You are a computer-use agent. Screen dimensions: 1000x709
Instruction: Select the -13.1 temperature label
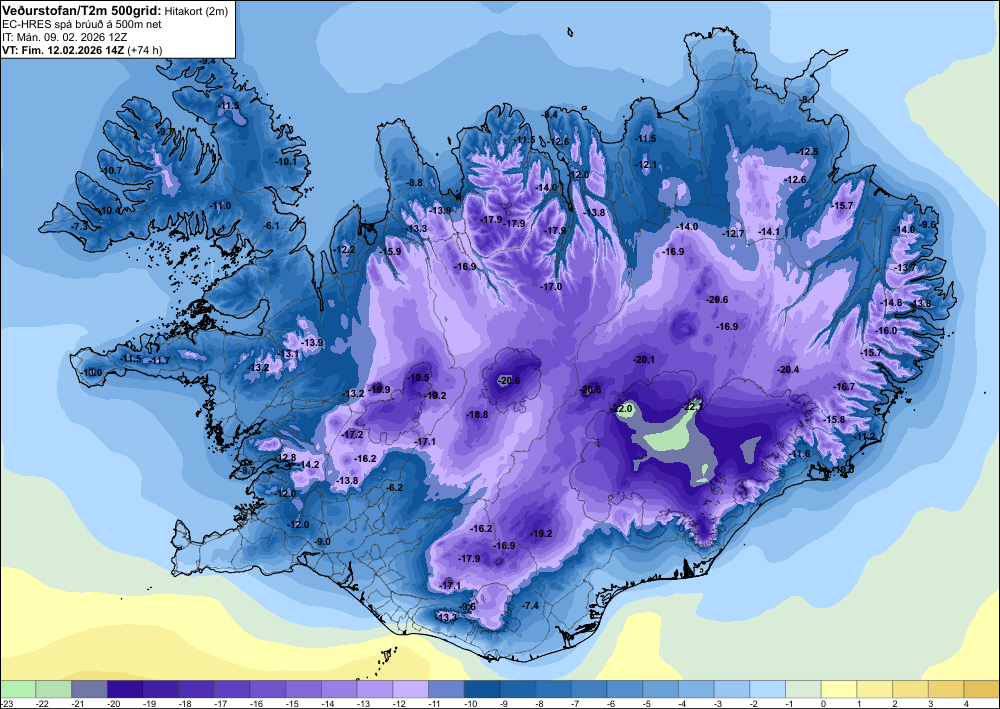289,354
